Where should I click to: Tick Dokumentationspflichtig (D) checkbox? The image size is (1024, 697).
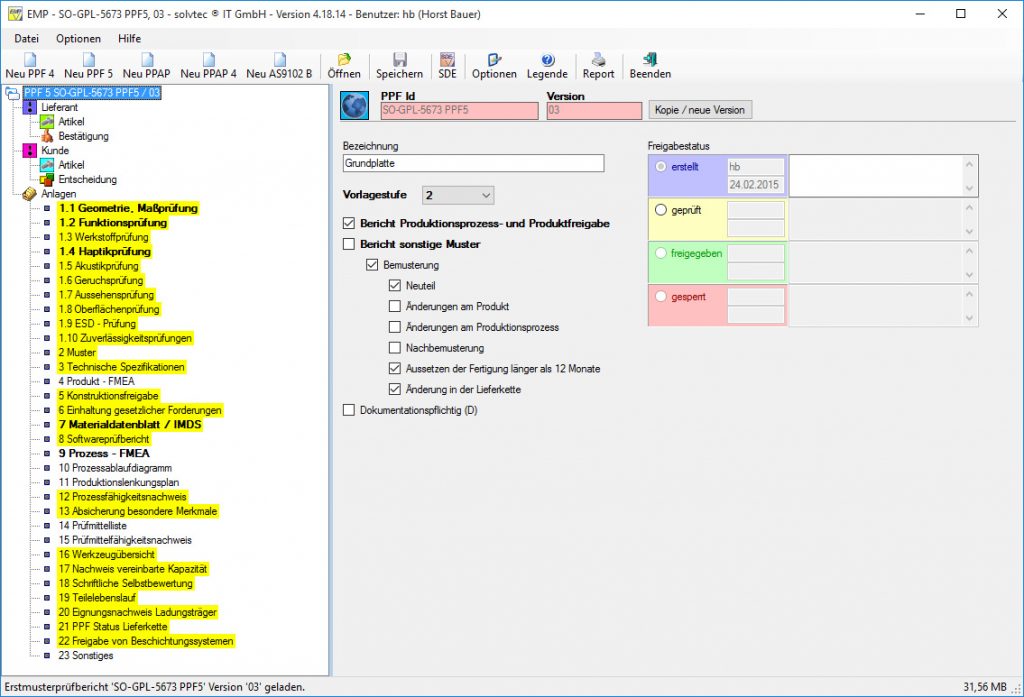pyautogui.click(x=349, y=410)
